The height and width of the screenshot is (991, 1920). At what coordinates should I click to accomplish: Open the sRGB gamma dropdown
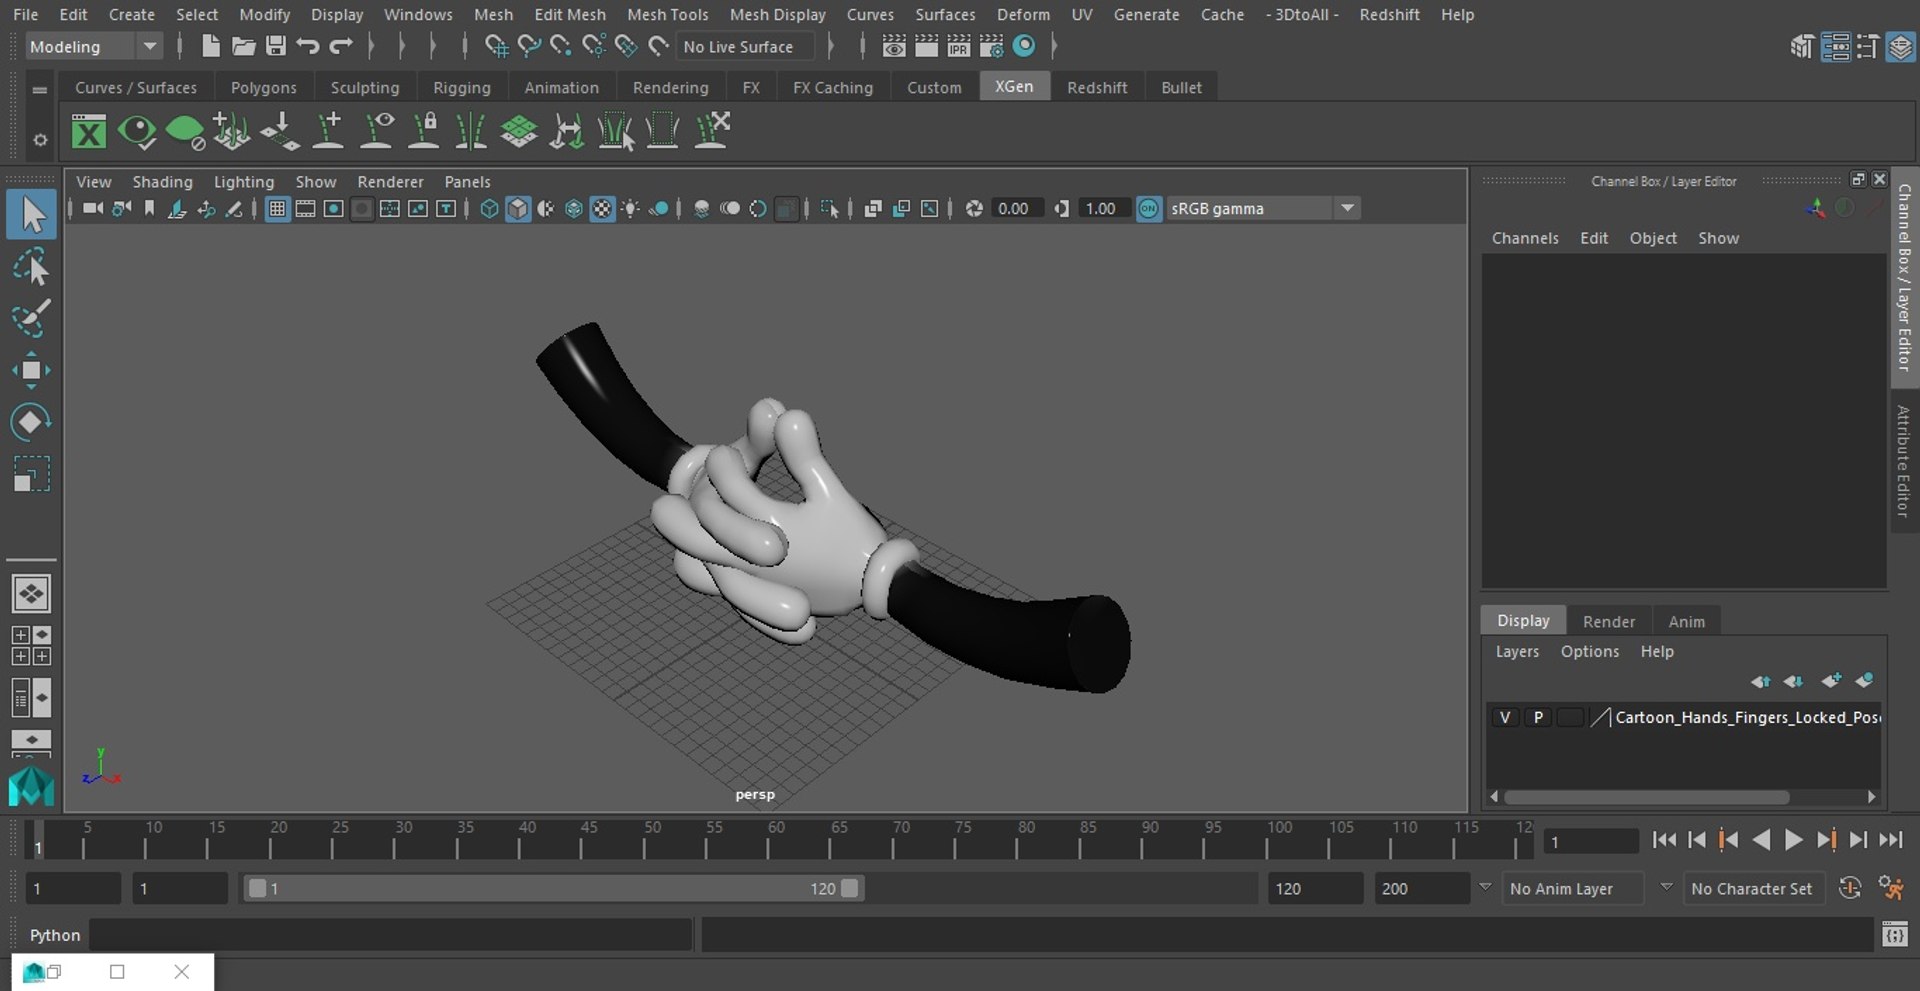coord(1262,208)
